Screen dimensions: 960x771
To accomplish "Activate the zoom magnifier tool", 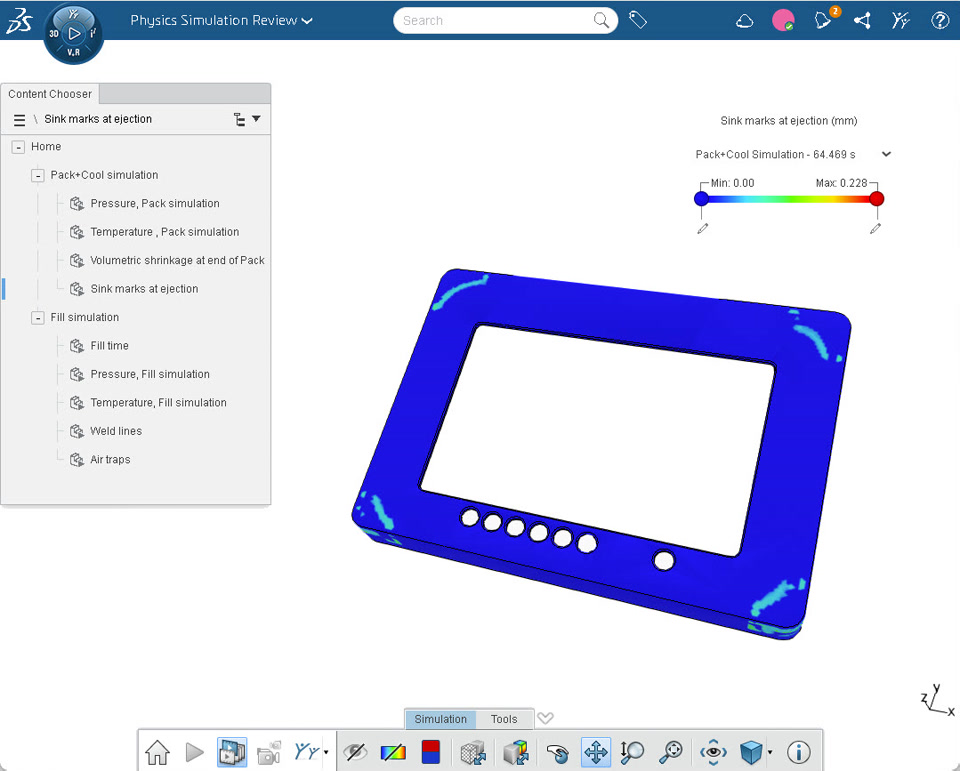I will point(632,752).
